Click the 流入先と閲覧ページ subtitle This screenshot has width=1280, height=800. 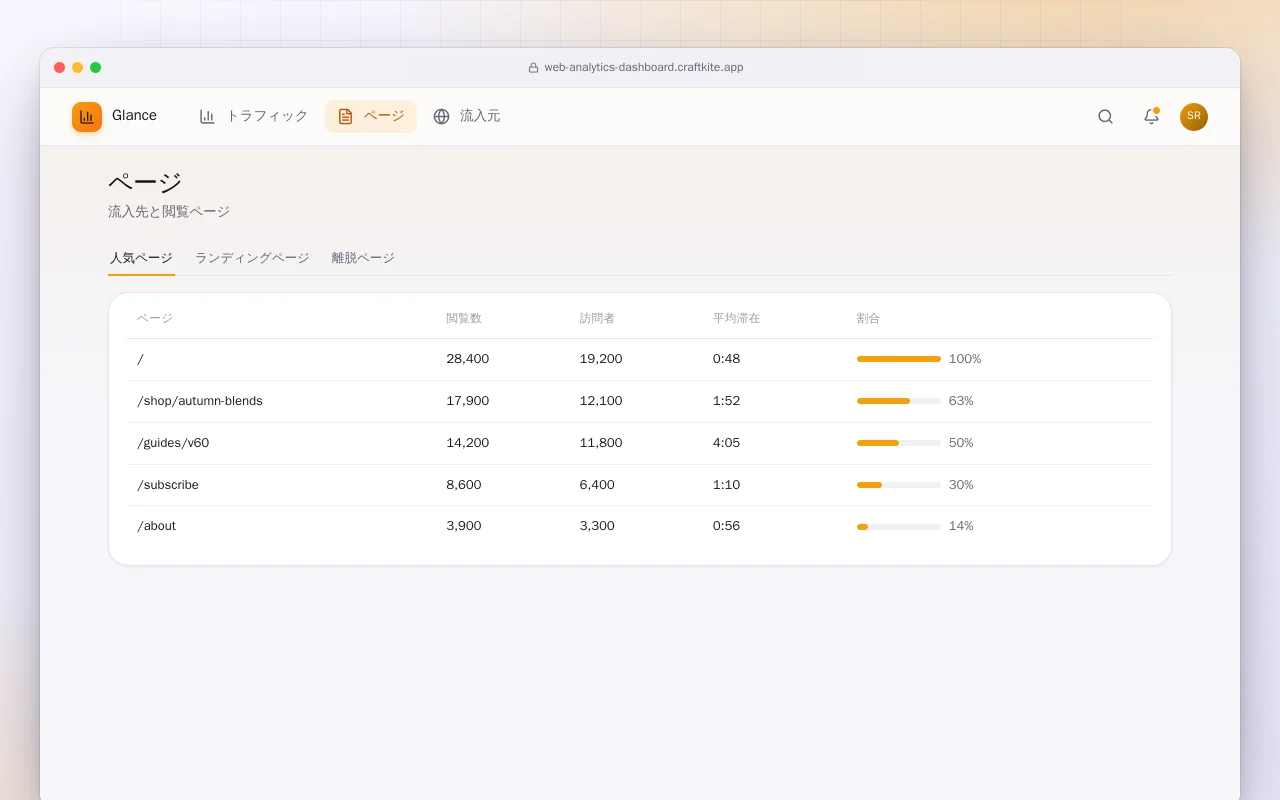(169, 212)
